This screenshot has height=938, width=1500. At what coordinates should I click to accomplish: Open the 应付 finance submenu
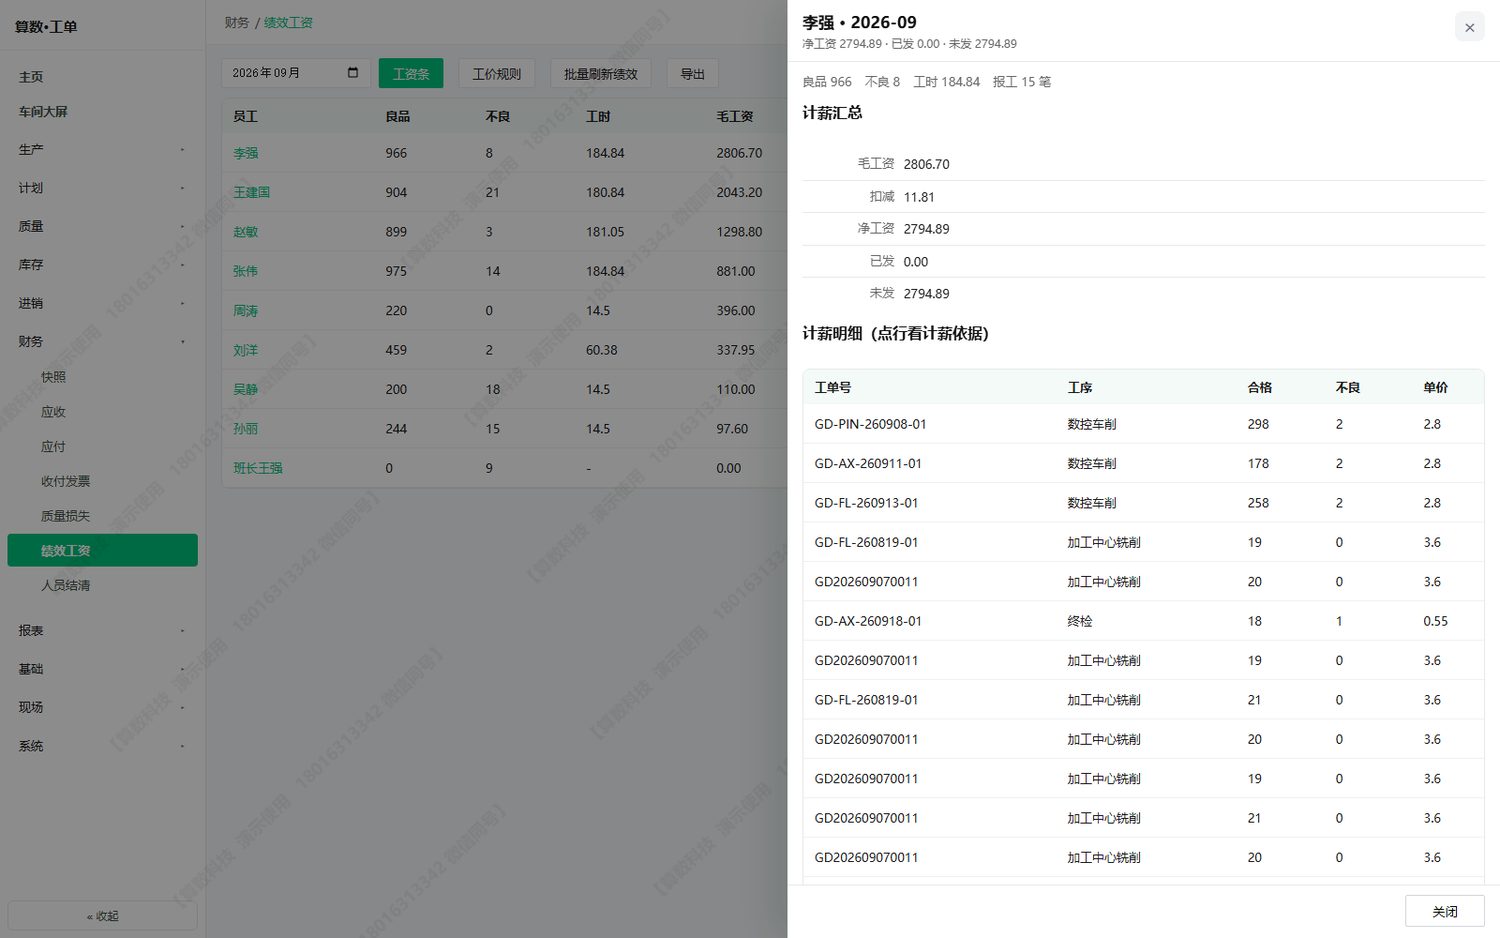pyautogui.click(x=102, y=447)
